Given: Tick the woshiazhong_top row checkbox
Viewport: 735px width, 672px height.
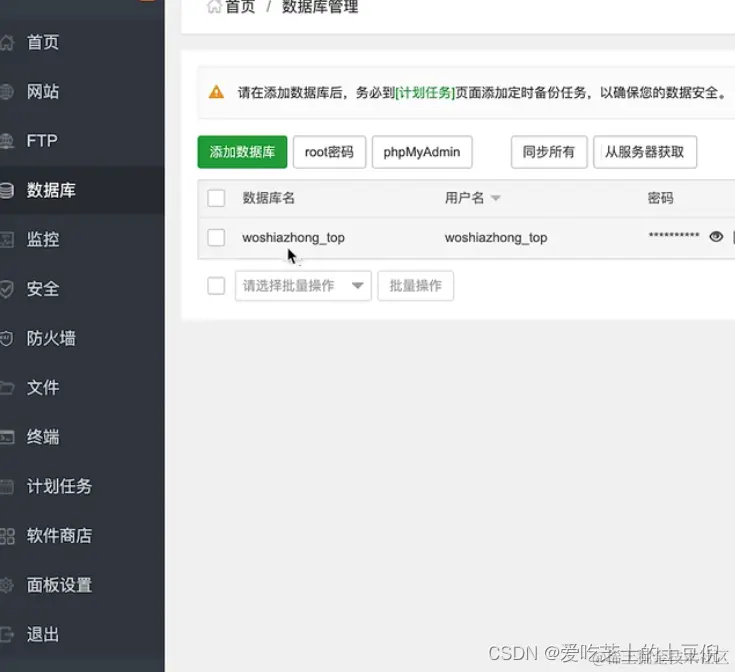Looking at the screenshot, I should [216, 238].
